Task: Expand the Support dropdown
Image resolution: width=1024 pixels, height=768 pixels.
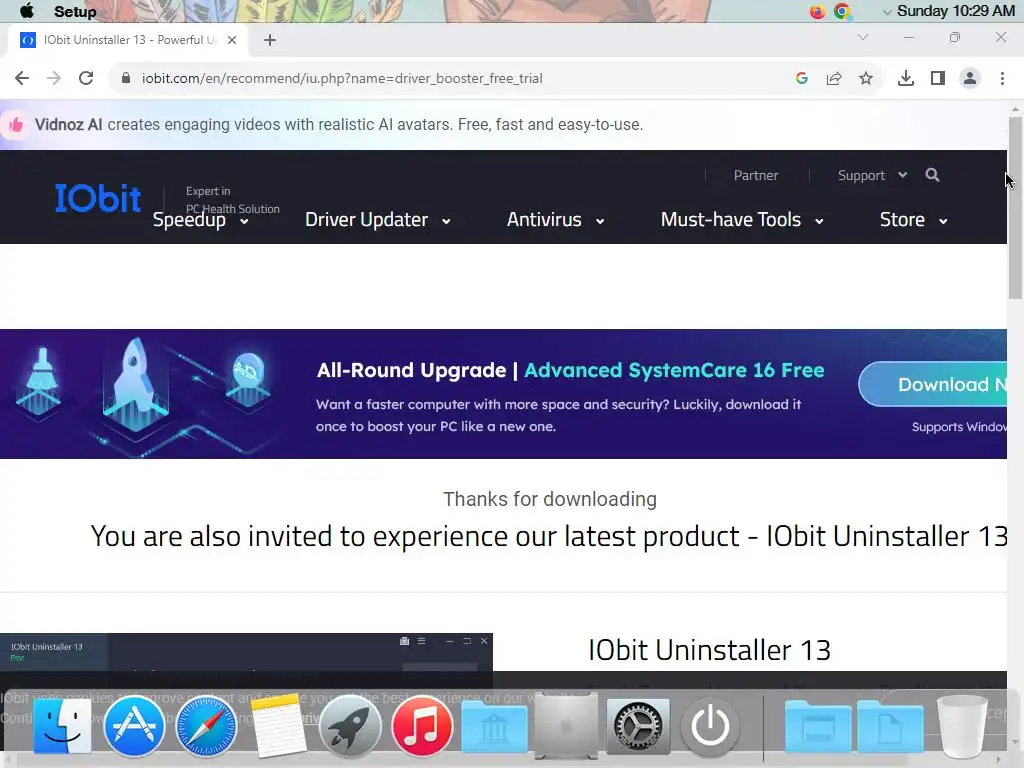Action: (x=872, y=175)
